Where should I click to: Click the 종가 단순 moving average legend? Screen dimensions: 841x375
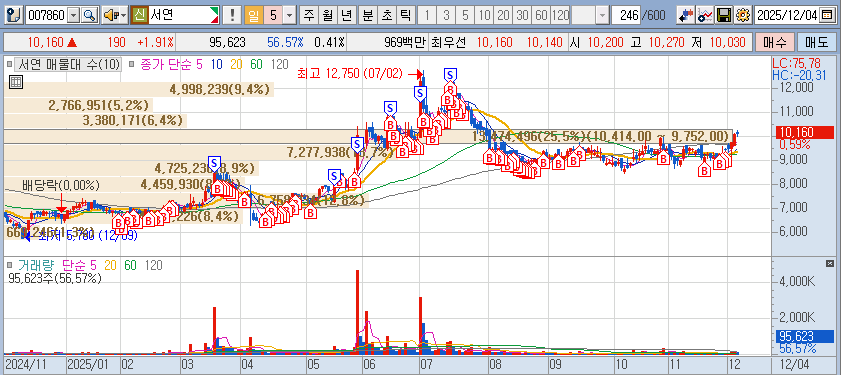coord(166,65)
